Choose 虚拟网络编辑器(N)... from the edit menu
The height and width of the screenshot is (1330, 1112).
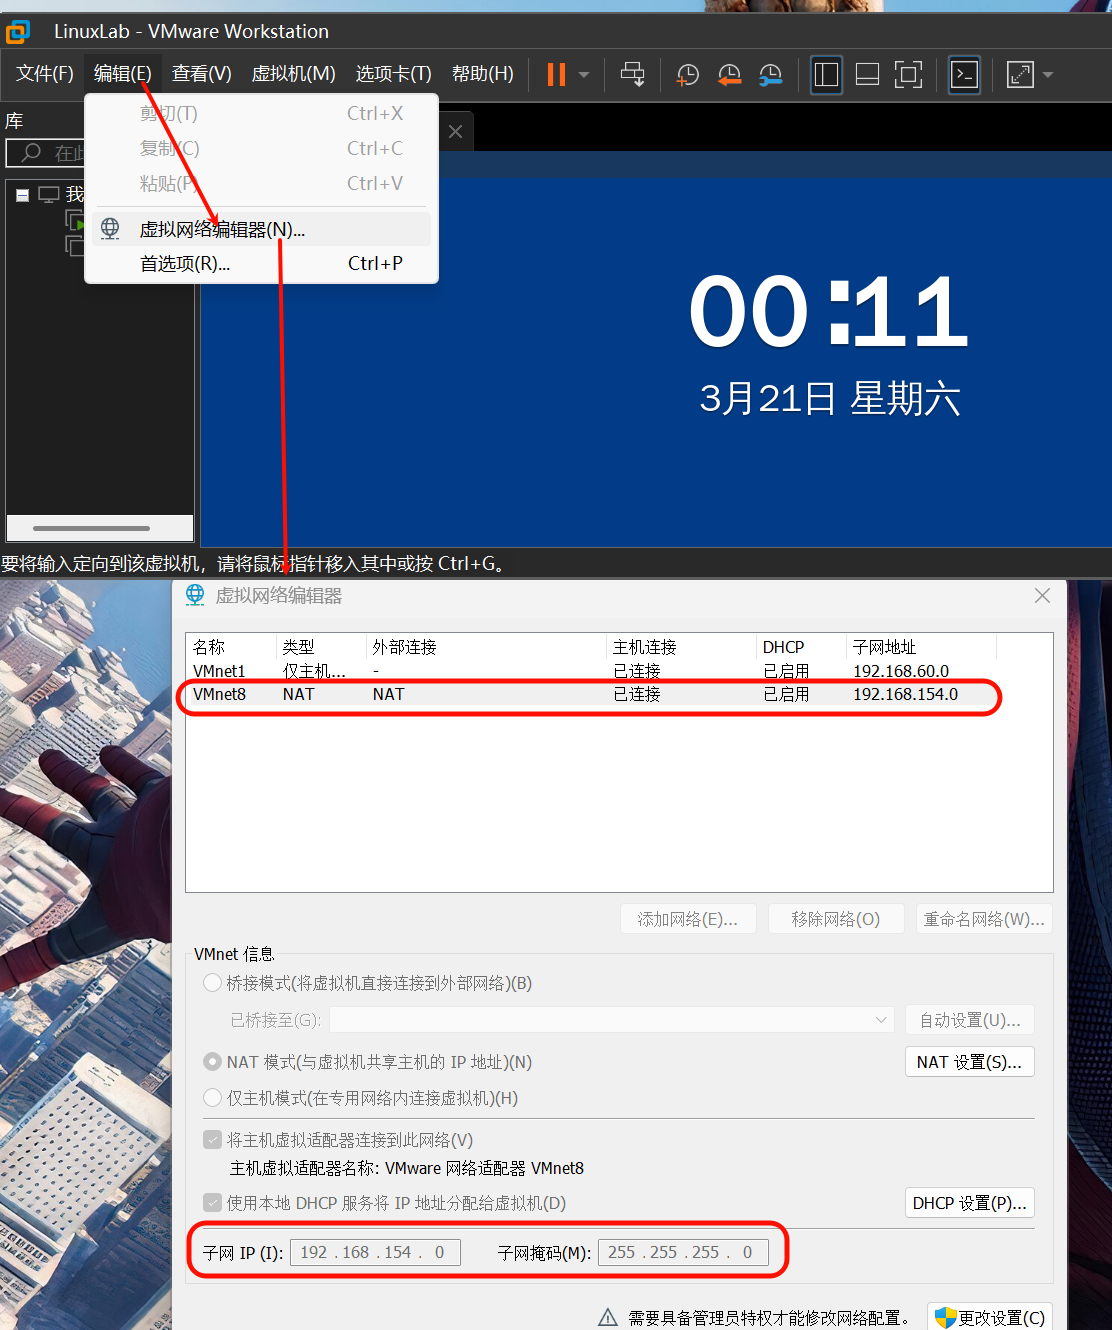coord(262,229)
